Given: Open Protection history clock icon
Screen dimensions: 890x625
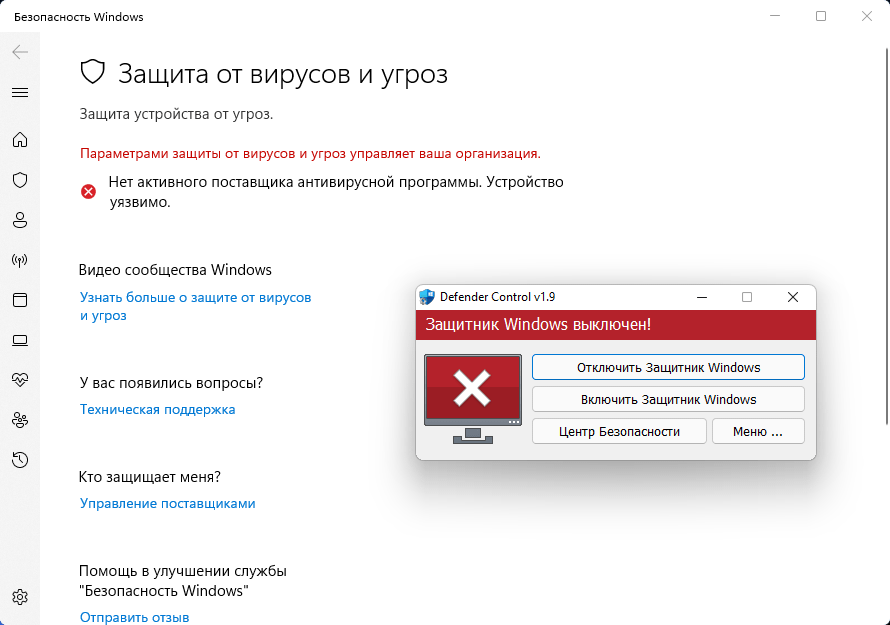Looking at the screenshot, I should pos(20,460).
